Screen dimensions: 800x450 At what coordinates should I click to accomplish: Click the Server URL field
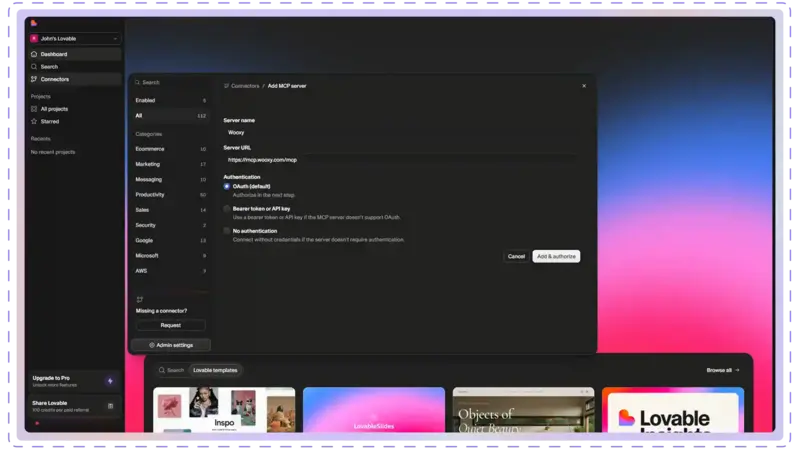(x=401, y=160)
